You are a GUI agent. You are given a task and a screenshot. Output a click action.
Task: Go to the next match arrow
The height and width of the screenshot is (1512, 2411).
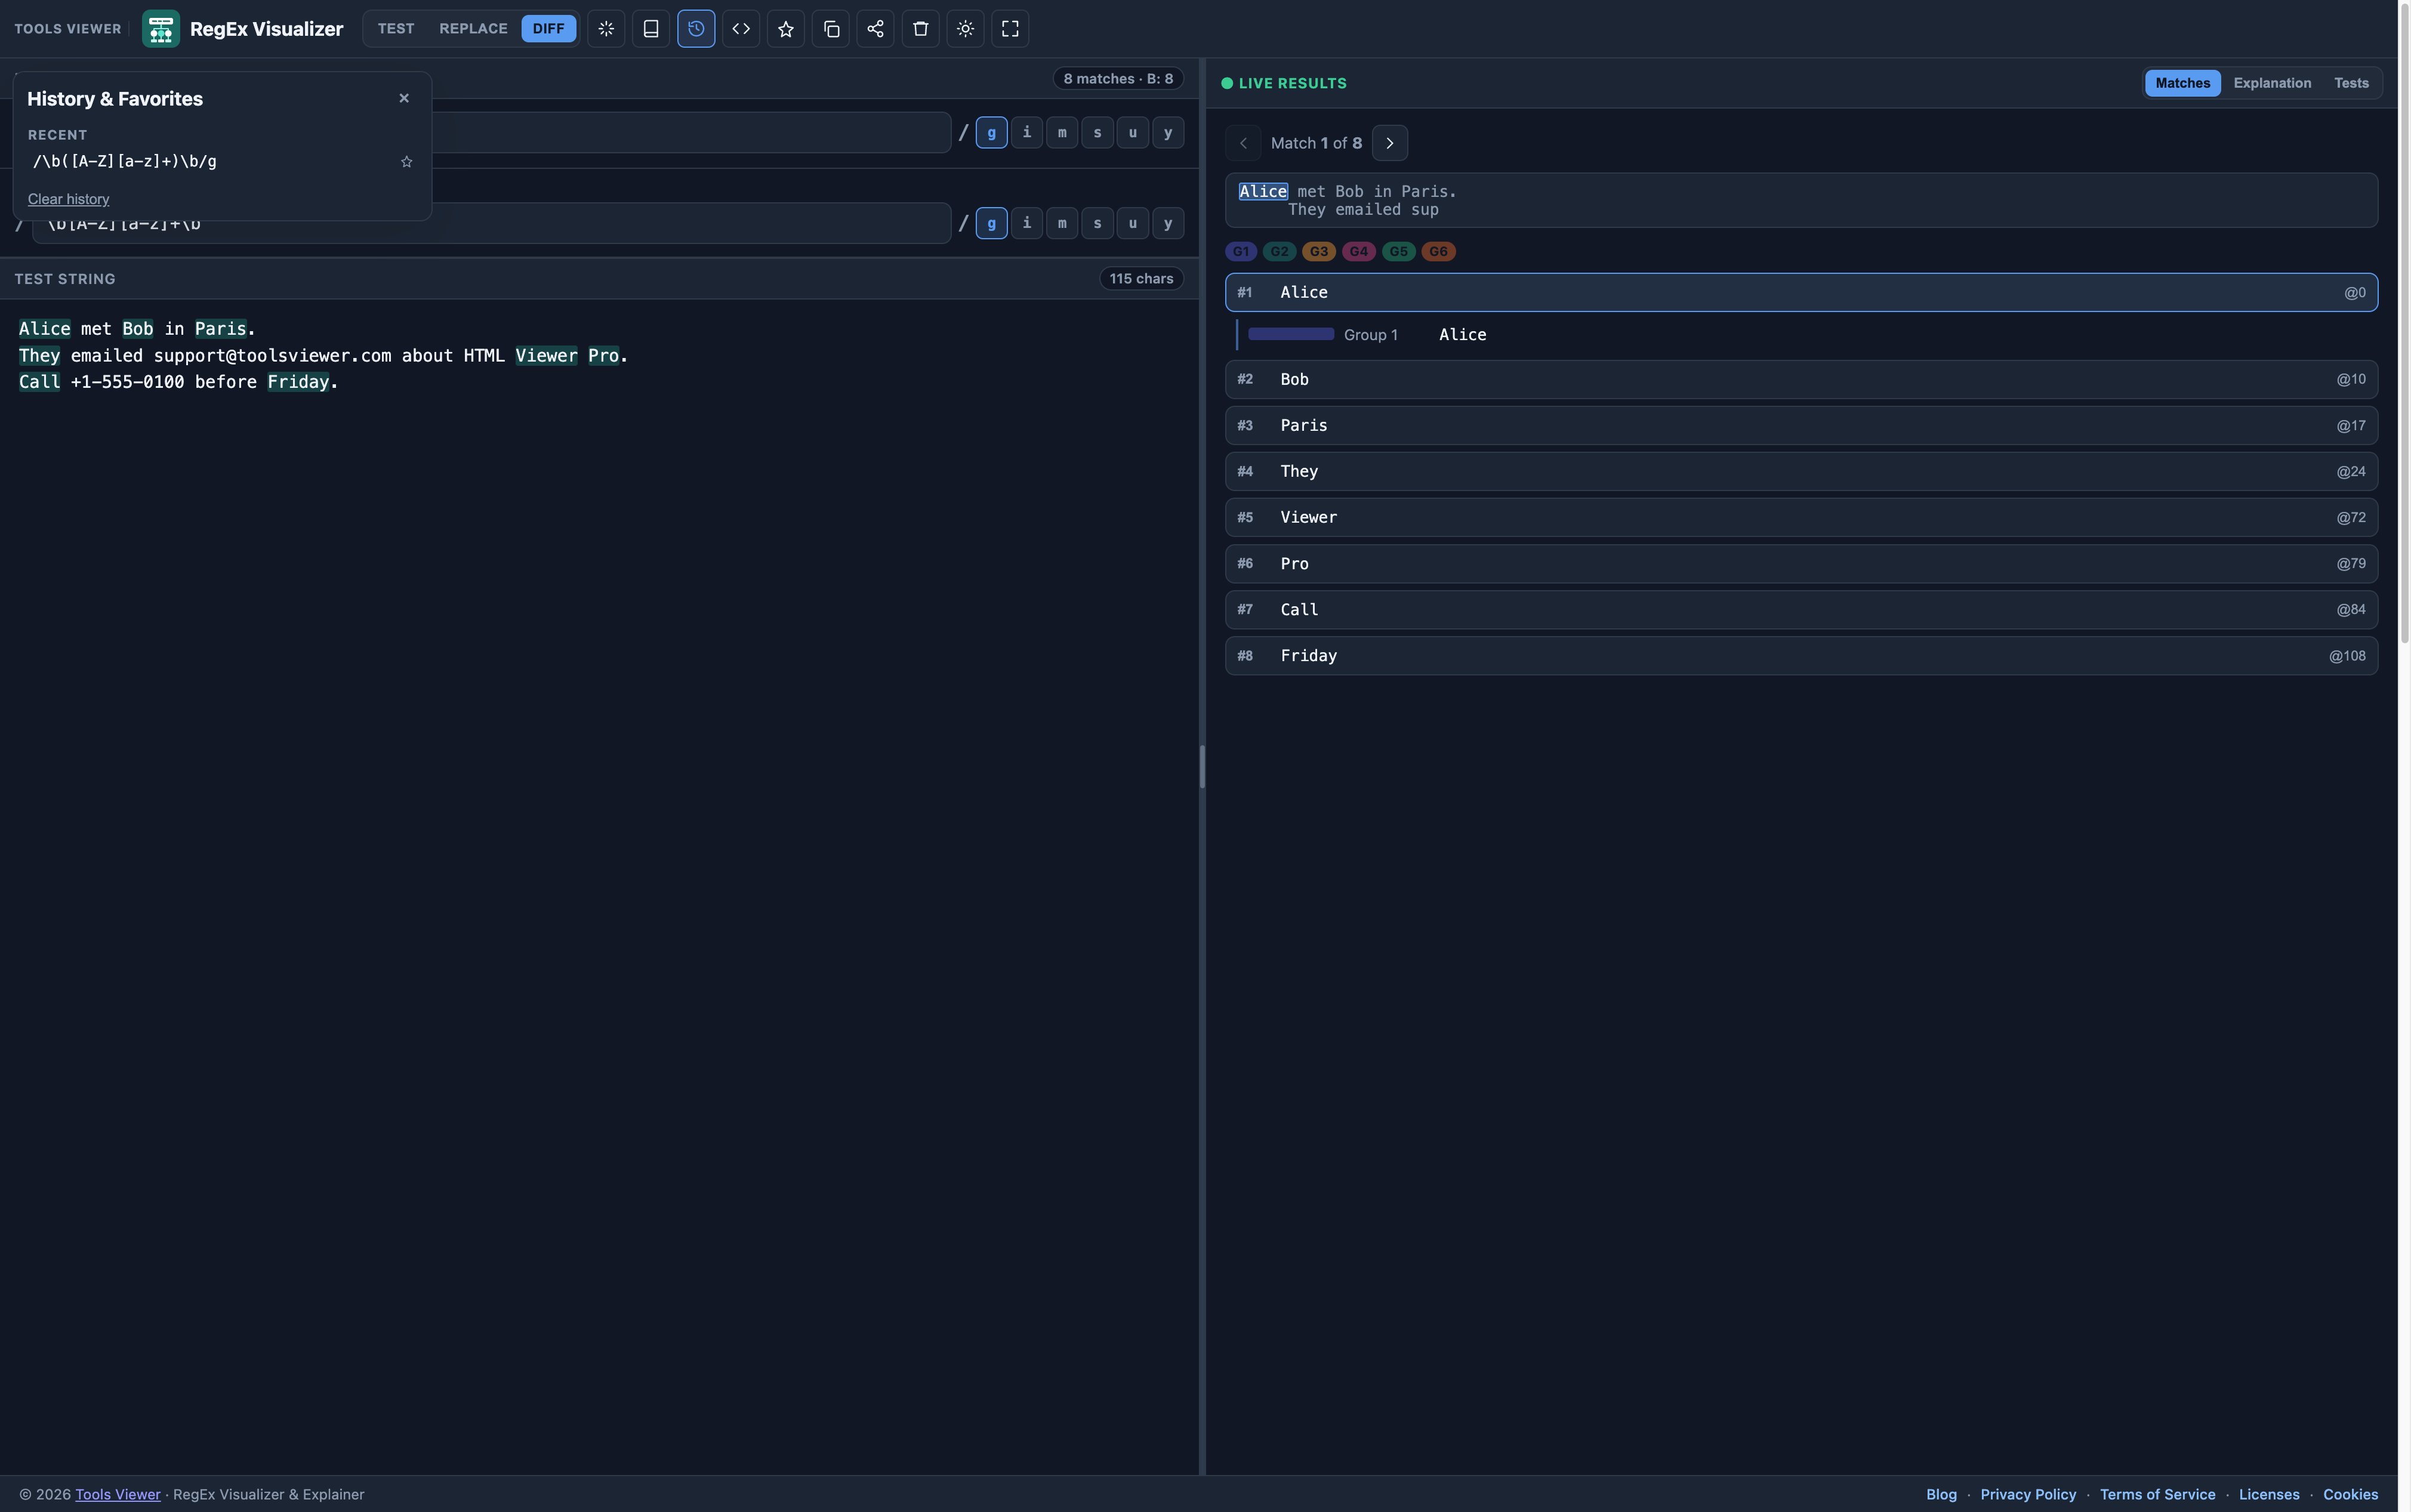click(1390, 143)
